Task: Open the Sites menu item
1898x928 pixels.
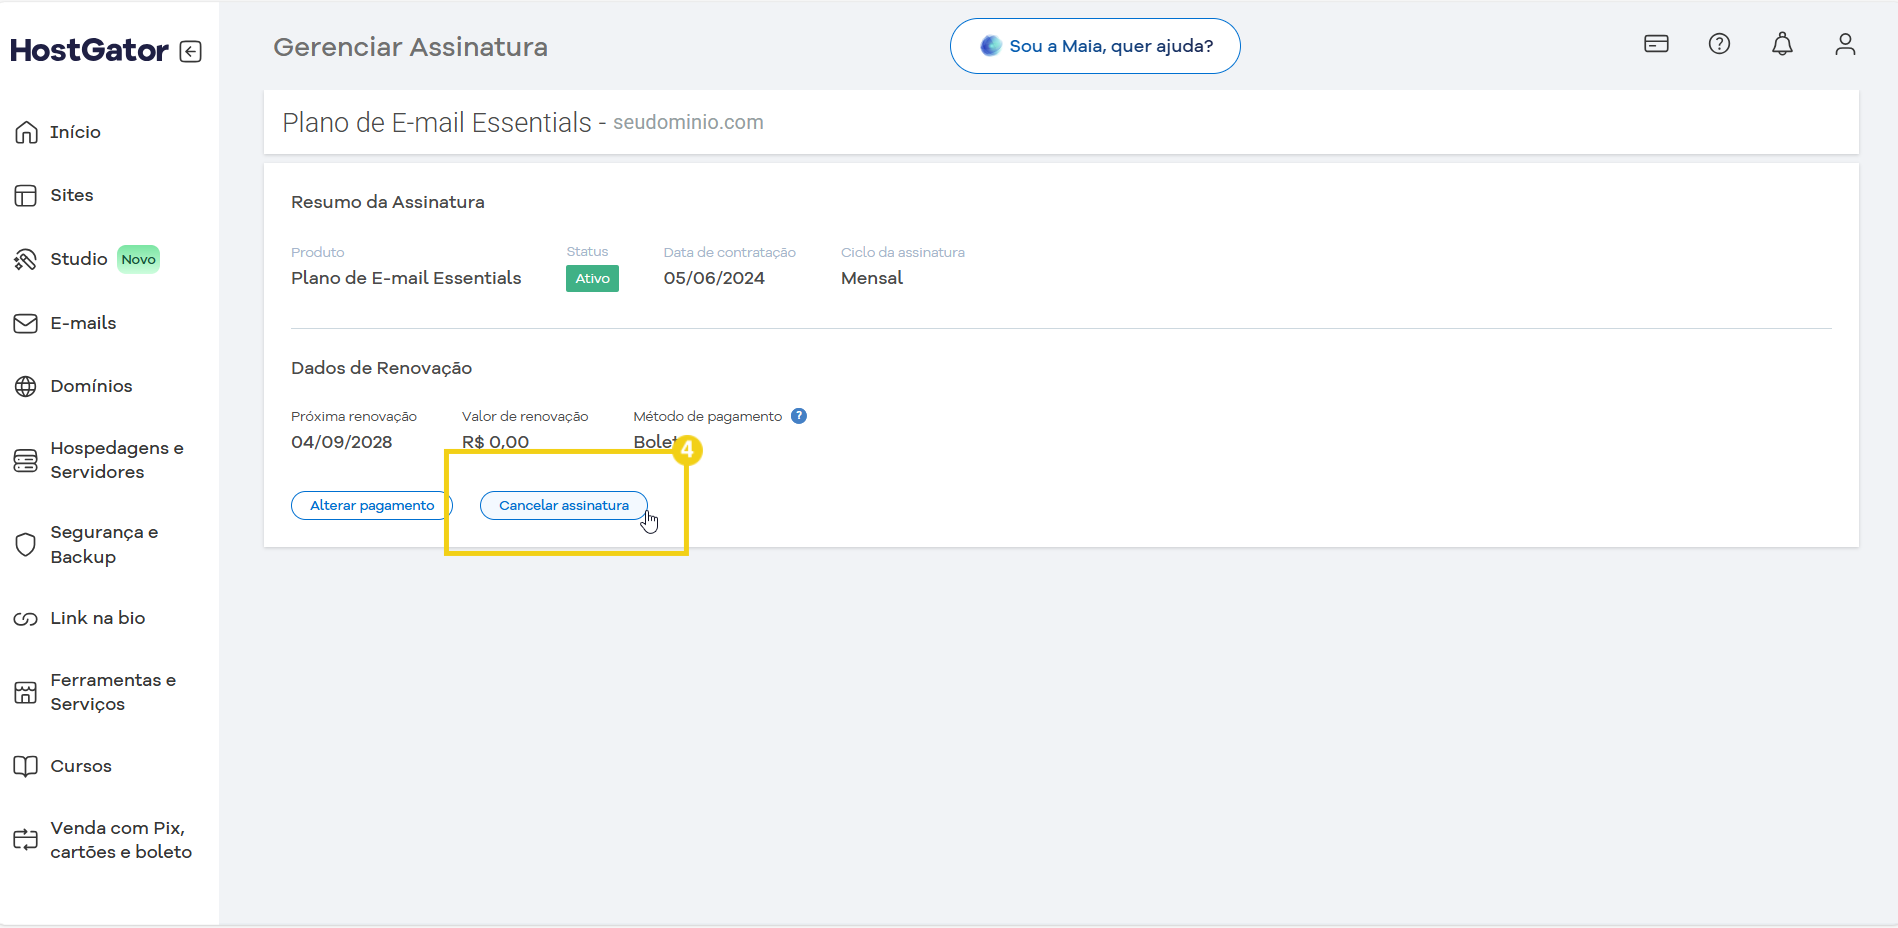Action: [72, 195]
